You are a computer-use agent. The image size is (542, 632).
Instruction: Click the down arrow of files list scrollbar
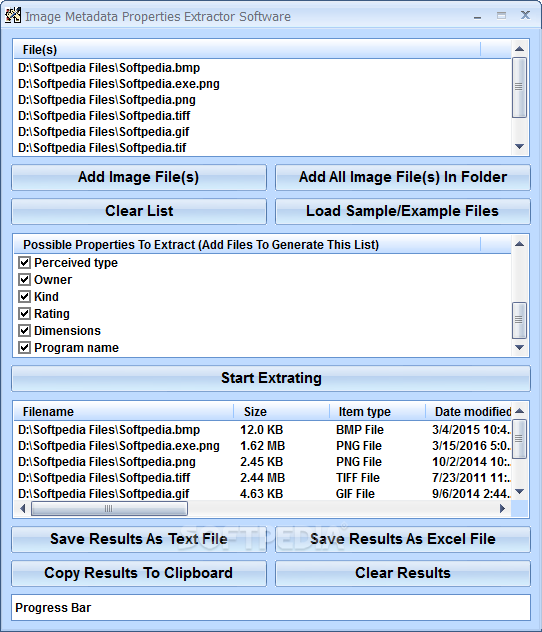click(519, 147)
